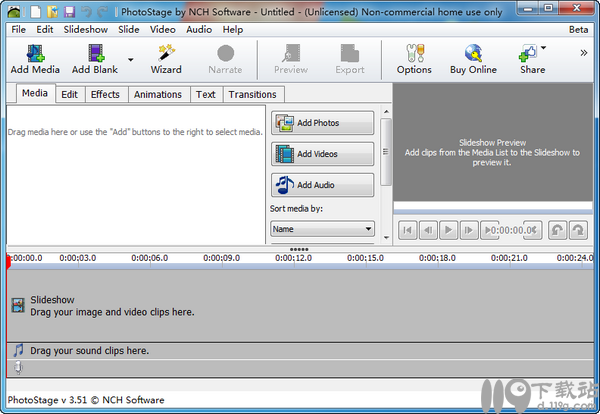
Task: Click the rotate left preview button
Action: click(557, 230)
